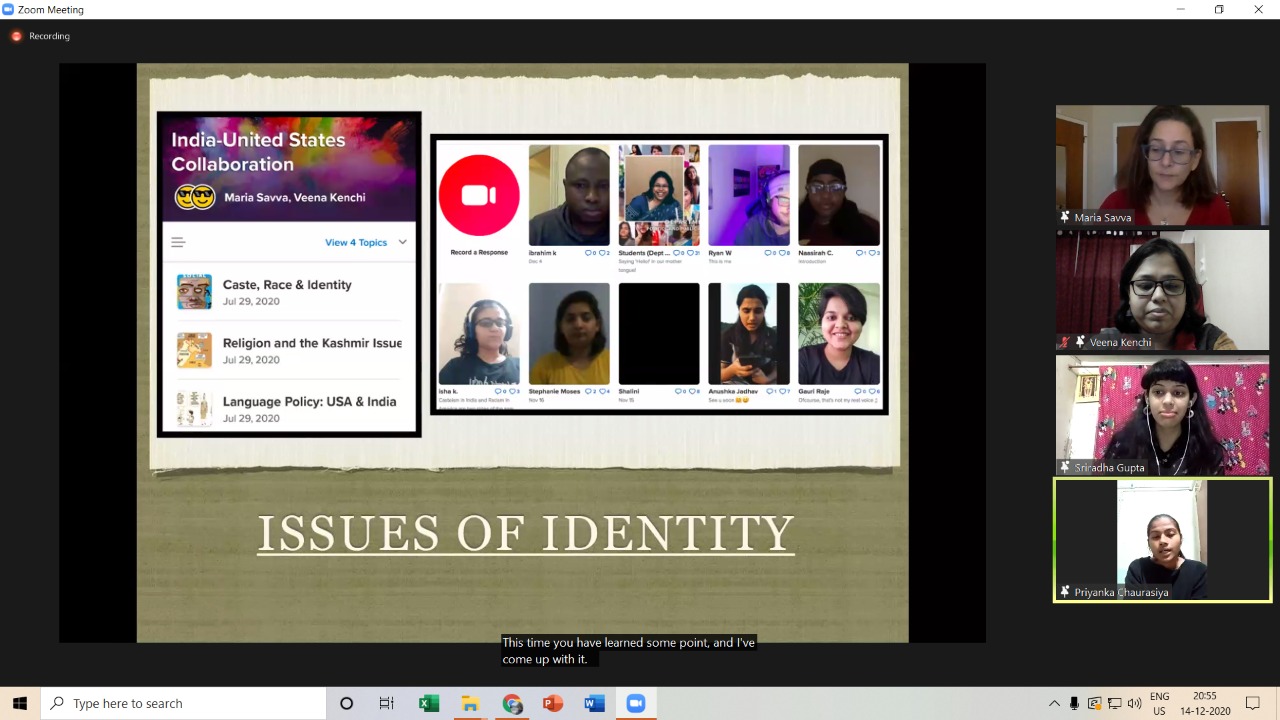
Task: Click the heart icon on Gauri Raje's video
Action: [x=872, y=391]
